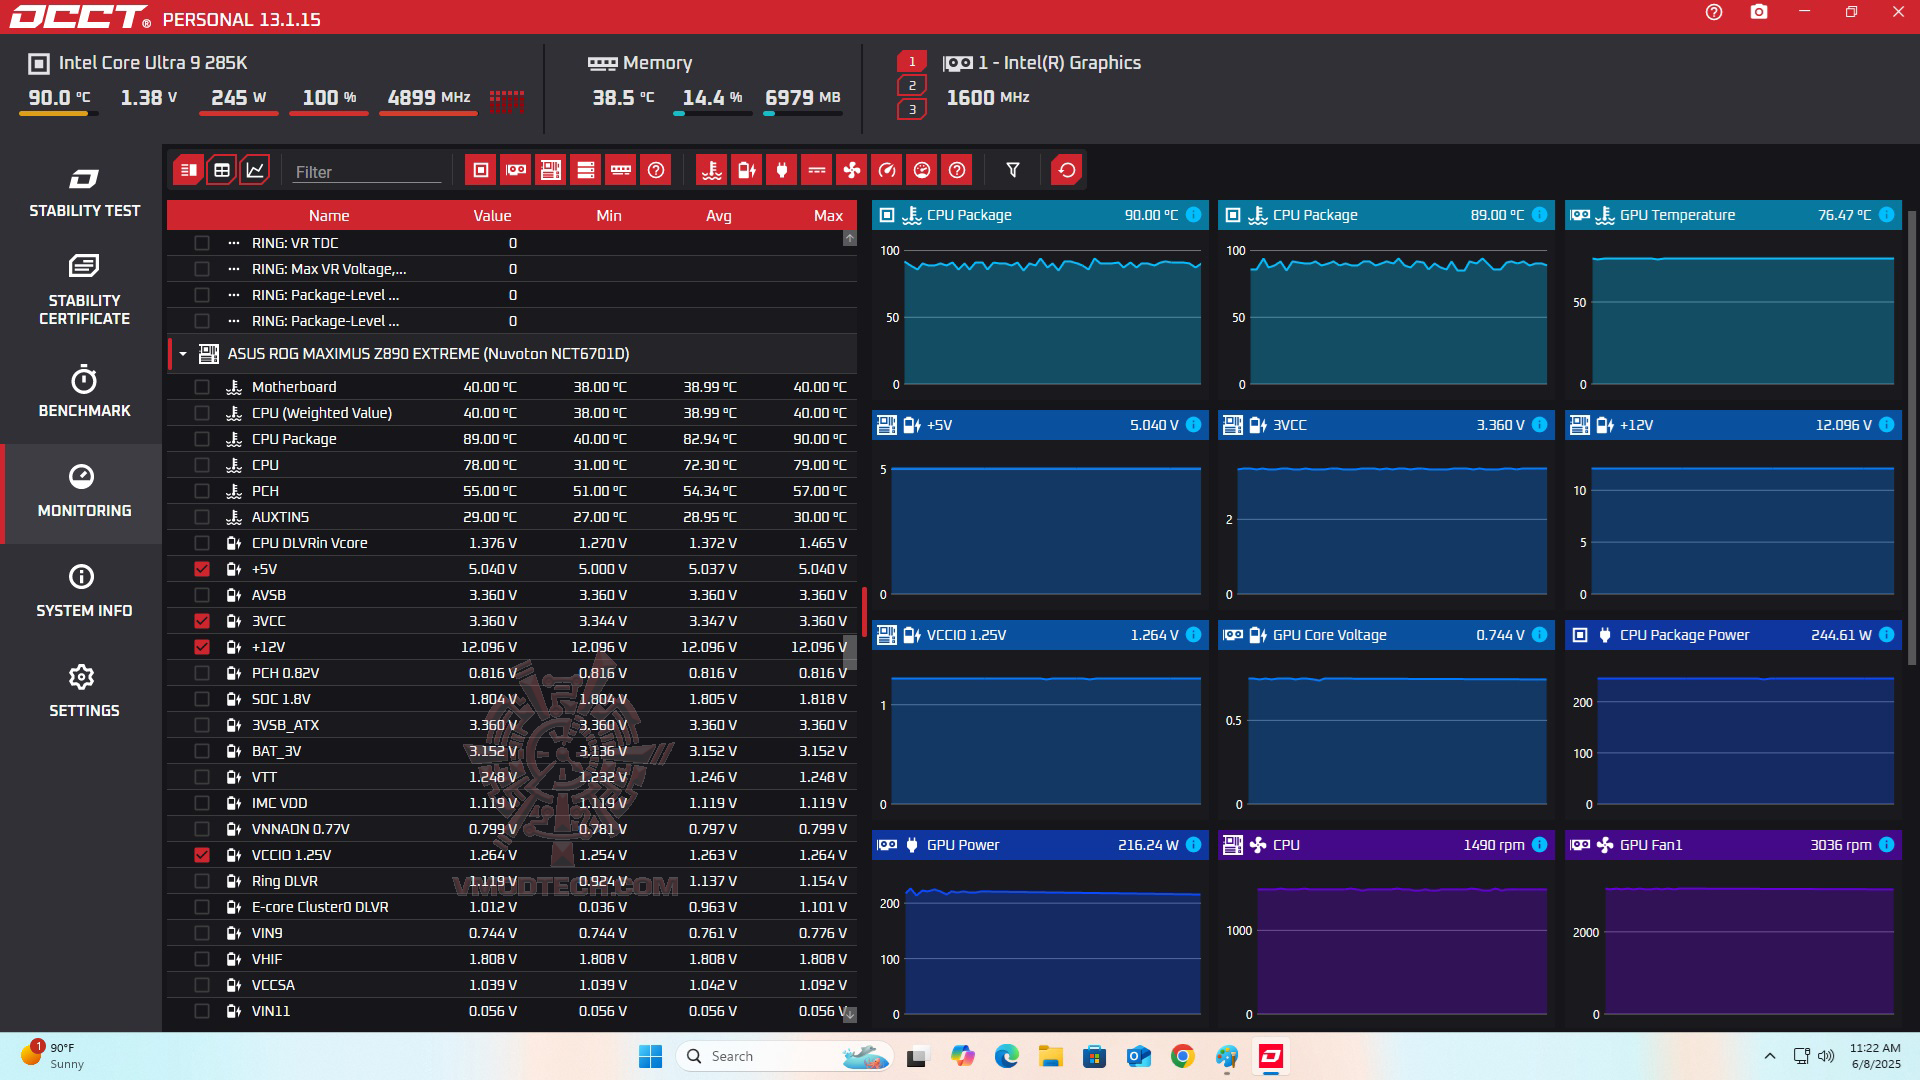Select GPU number 2 selector
This screenshot has width=1920, height=1080.
click(x=911, y=85)
